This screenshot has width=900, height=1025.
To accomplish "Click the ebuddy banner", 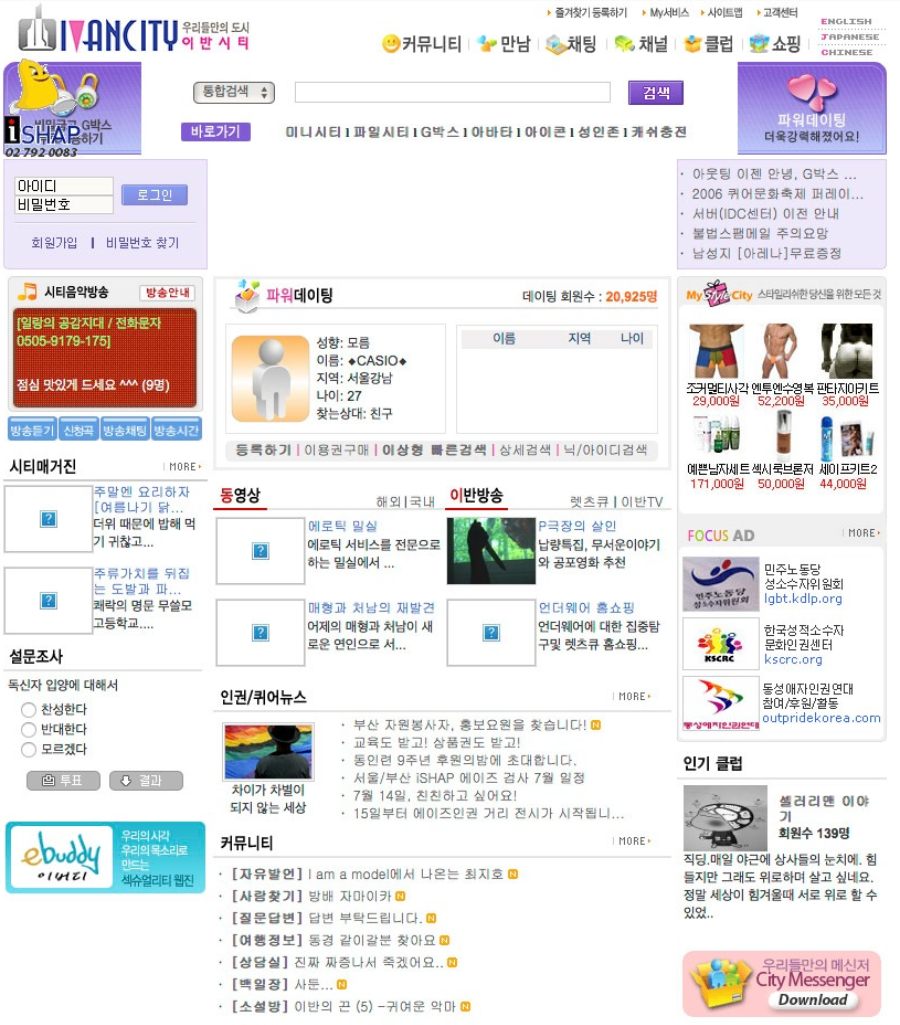I will [105, 856].
